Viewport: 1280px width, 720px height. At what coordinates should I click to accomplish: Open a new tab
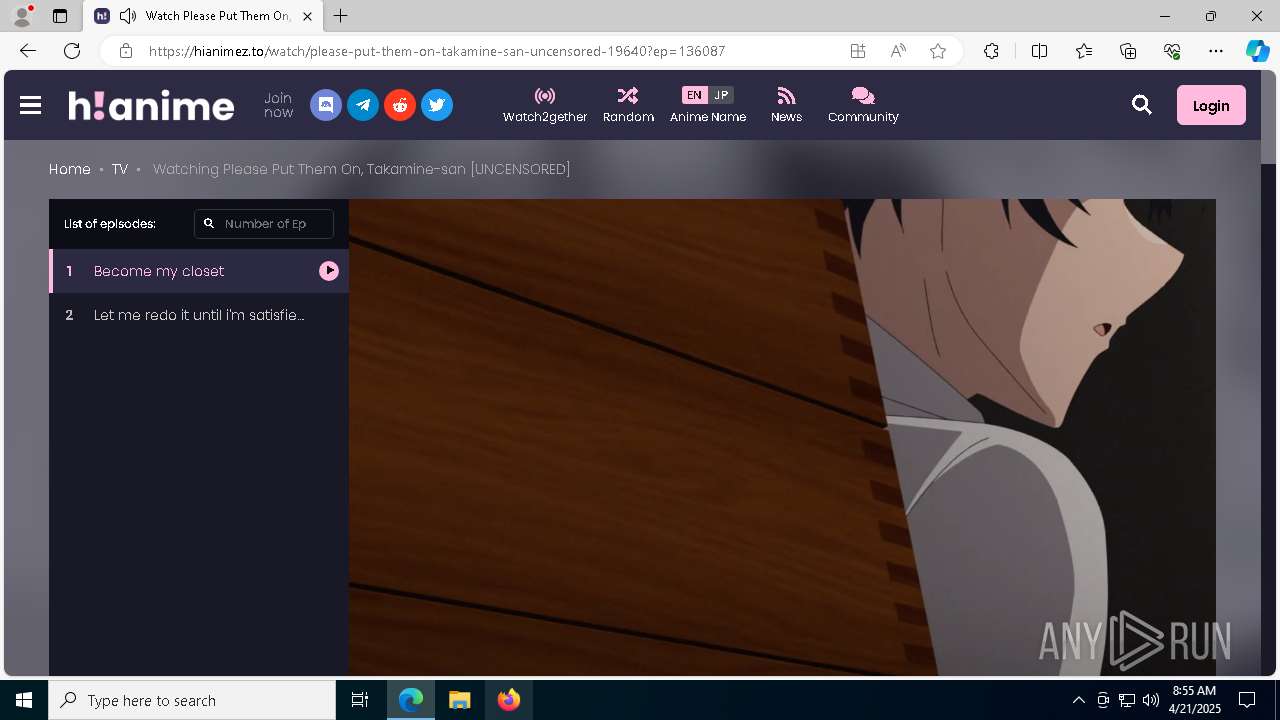(341, 16)
